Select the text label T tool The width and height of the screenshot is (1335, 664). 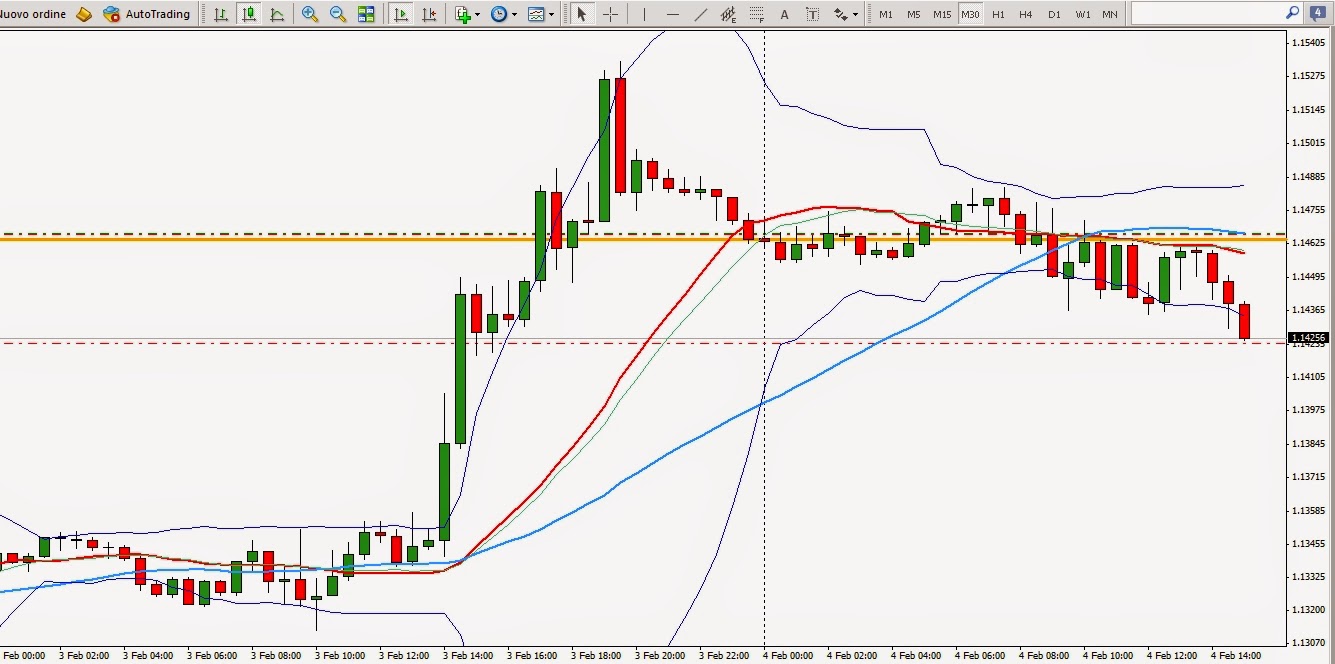(x=812, y=14)
